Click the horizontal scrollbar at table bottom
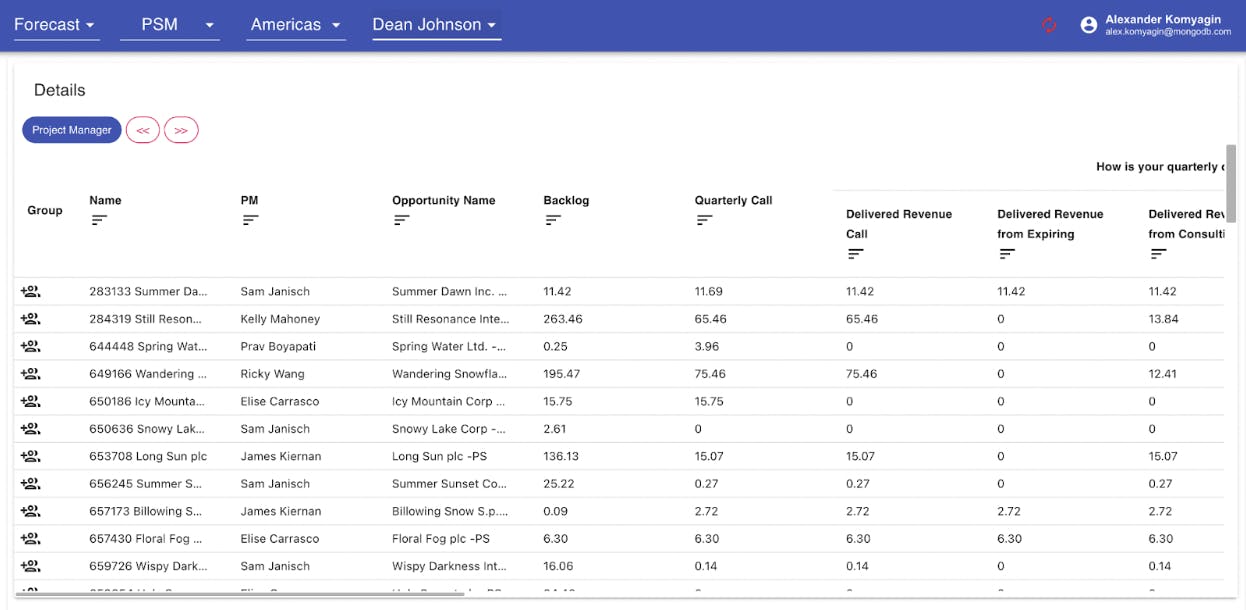This screenshot has height=610, width=1246. [240, 595]
